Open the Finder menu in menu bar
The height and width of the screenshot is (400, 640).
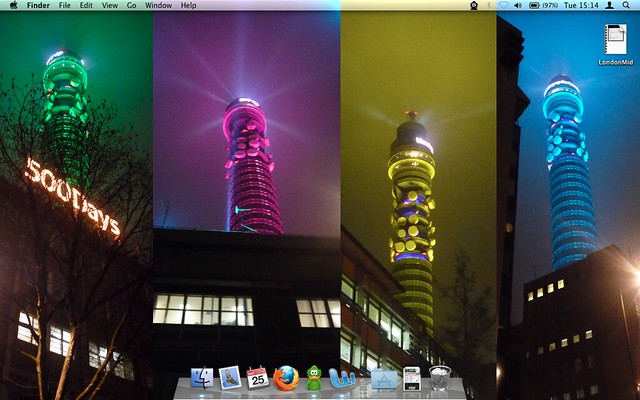pyautogui.click(x=38, y=5)
